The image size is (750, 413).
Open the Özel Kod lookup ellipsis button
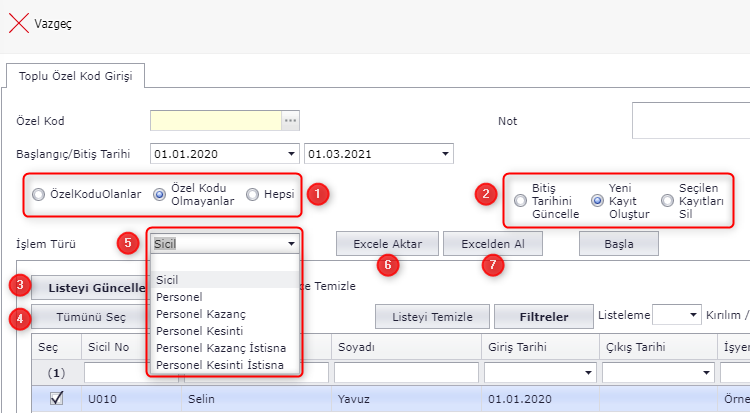291,121
